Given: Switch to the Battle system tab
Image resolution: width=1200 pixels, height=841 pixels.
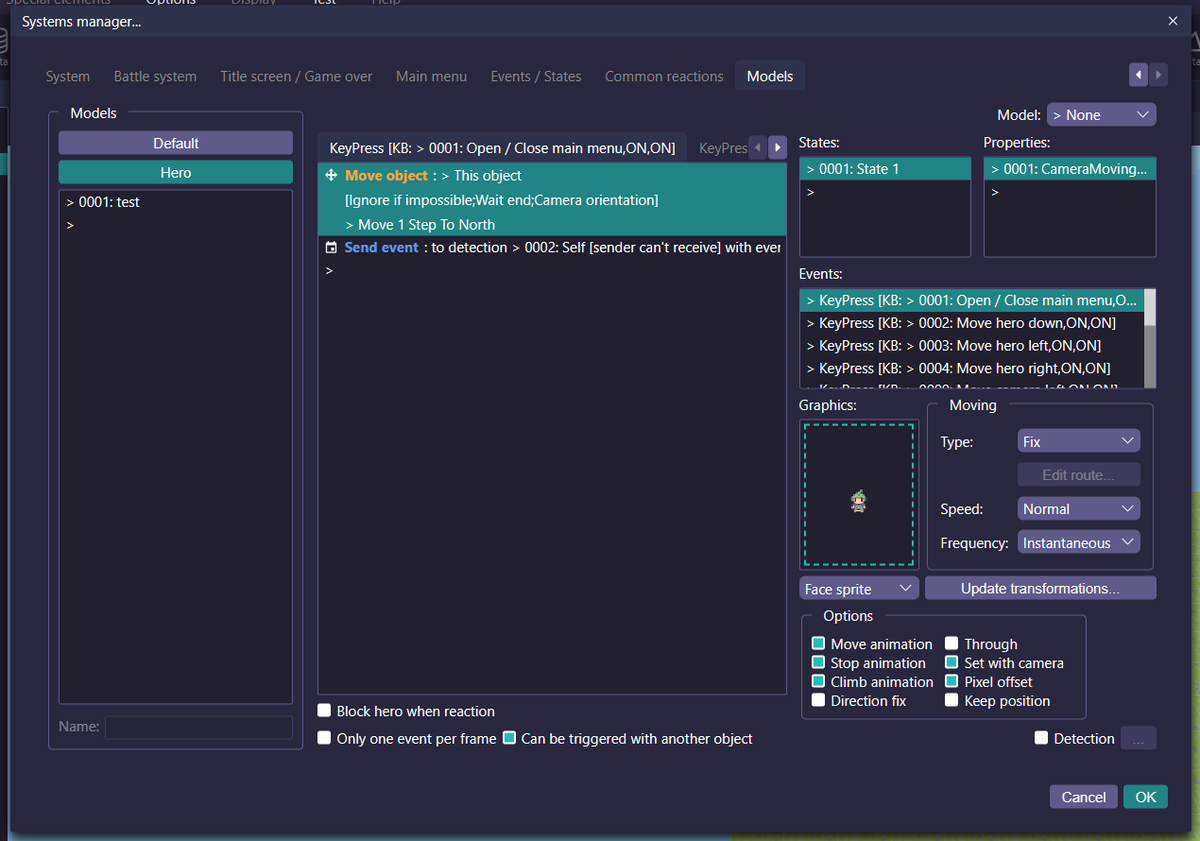Looking at the screenshot, I should [x=155, y=76].
